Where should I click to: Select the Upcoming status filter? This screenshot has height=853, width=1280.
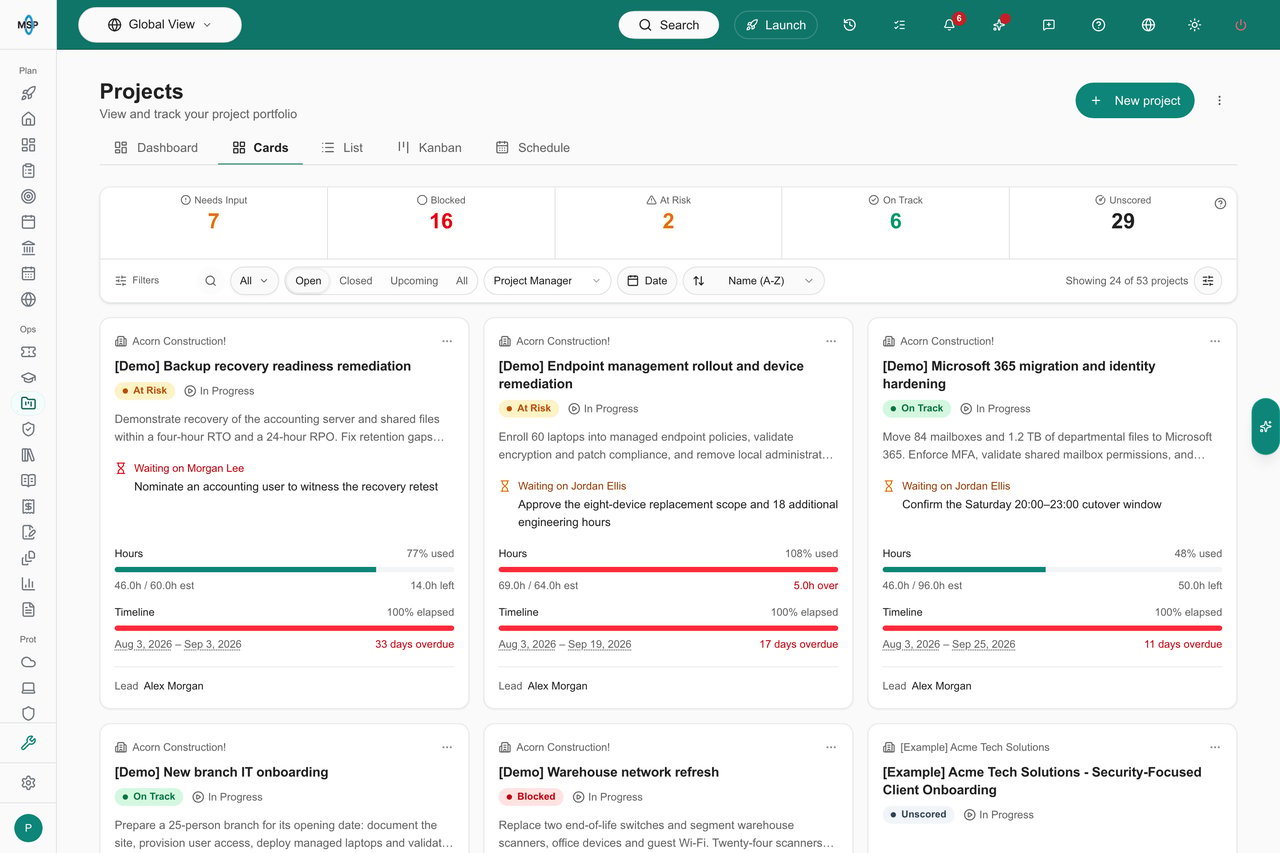point(414,281)
